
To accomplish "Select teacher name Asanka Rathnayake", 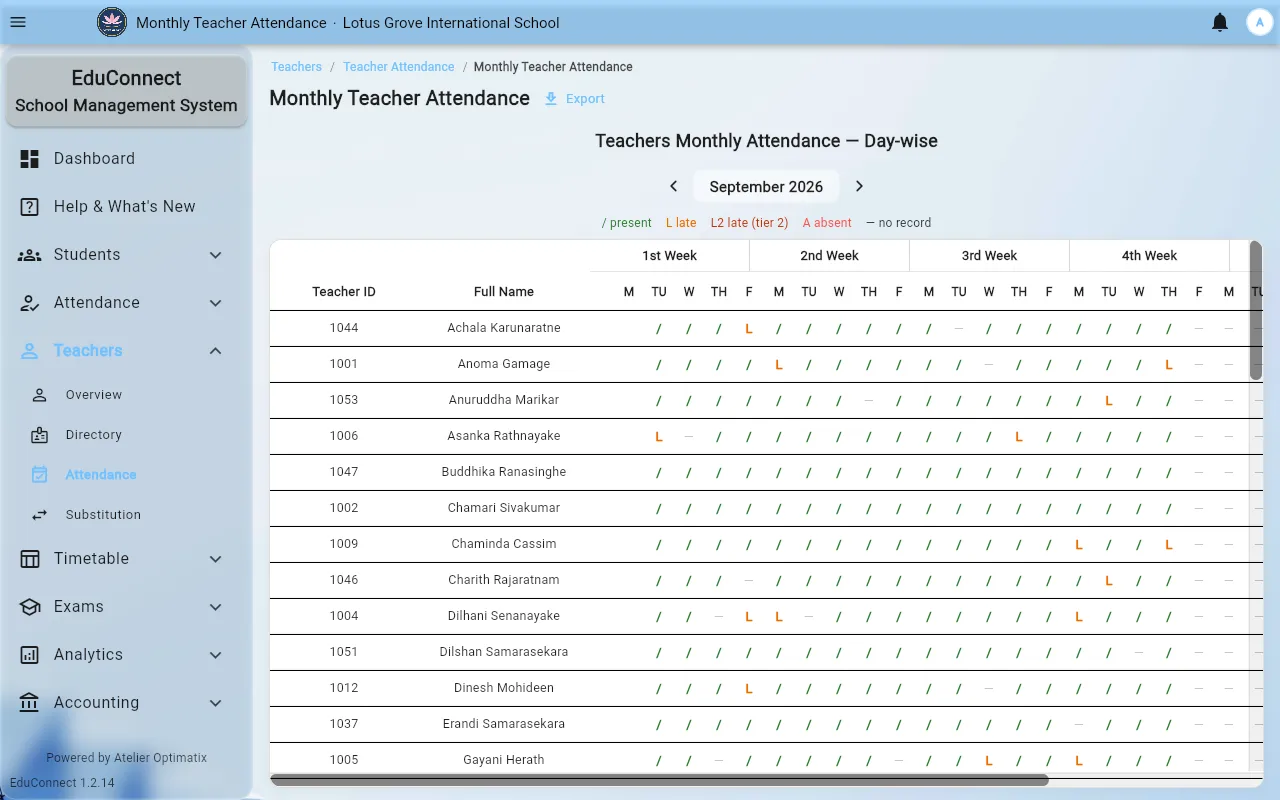I will 504,436.
